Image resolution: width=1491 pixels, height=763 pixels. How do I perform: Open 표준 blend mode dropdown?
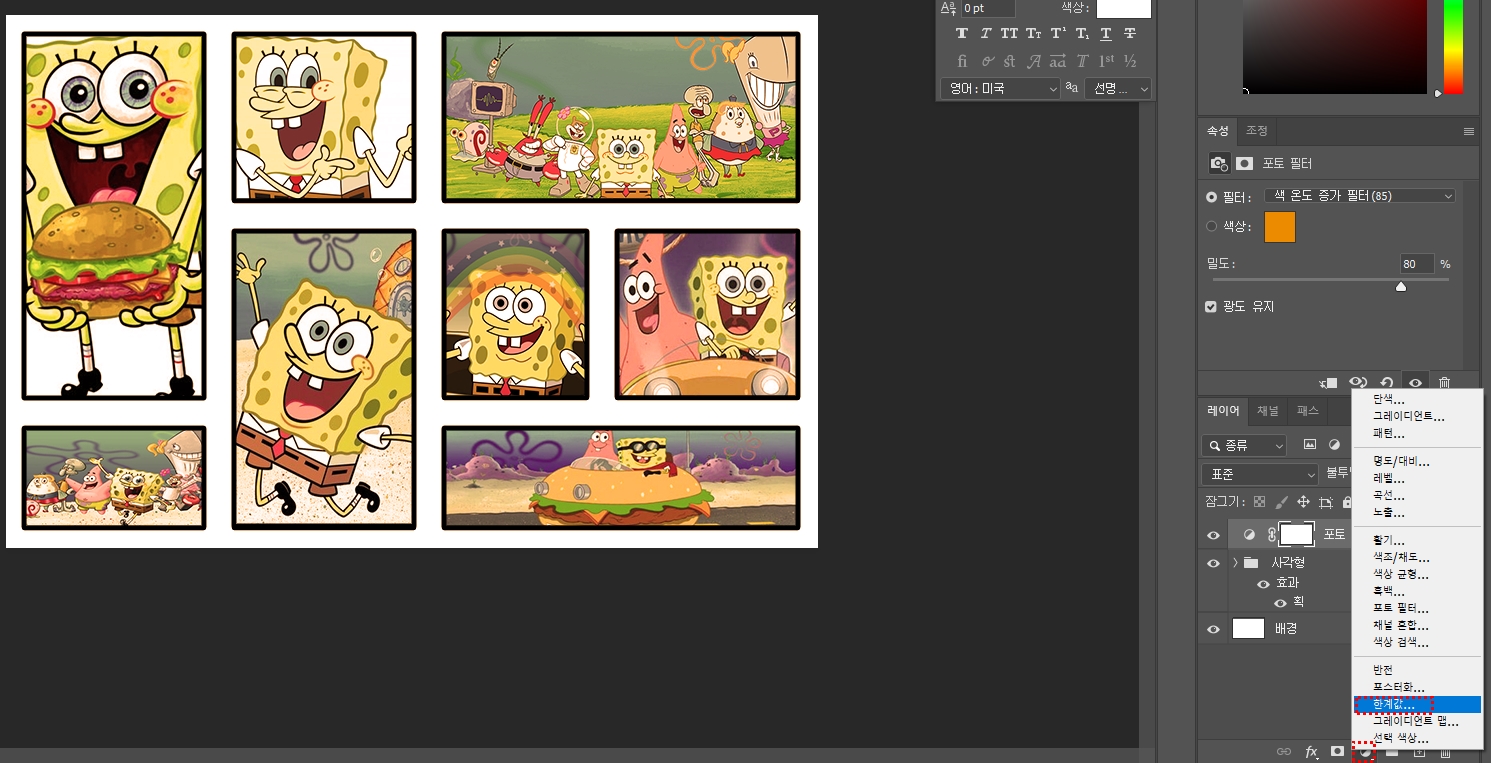[1260, 473]
